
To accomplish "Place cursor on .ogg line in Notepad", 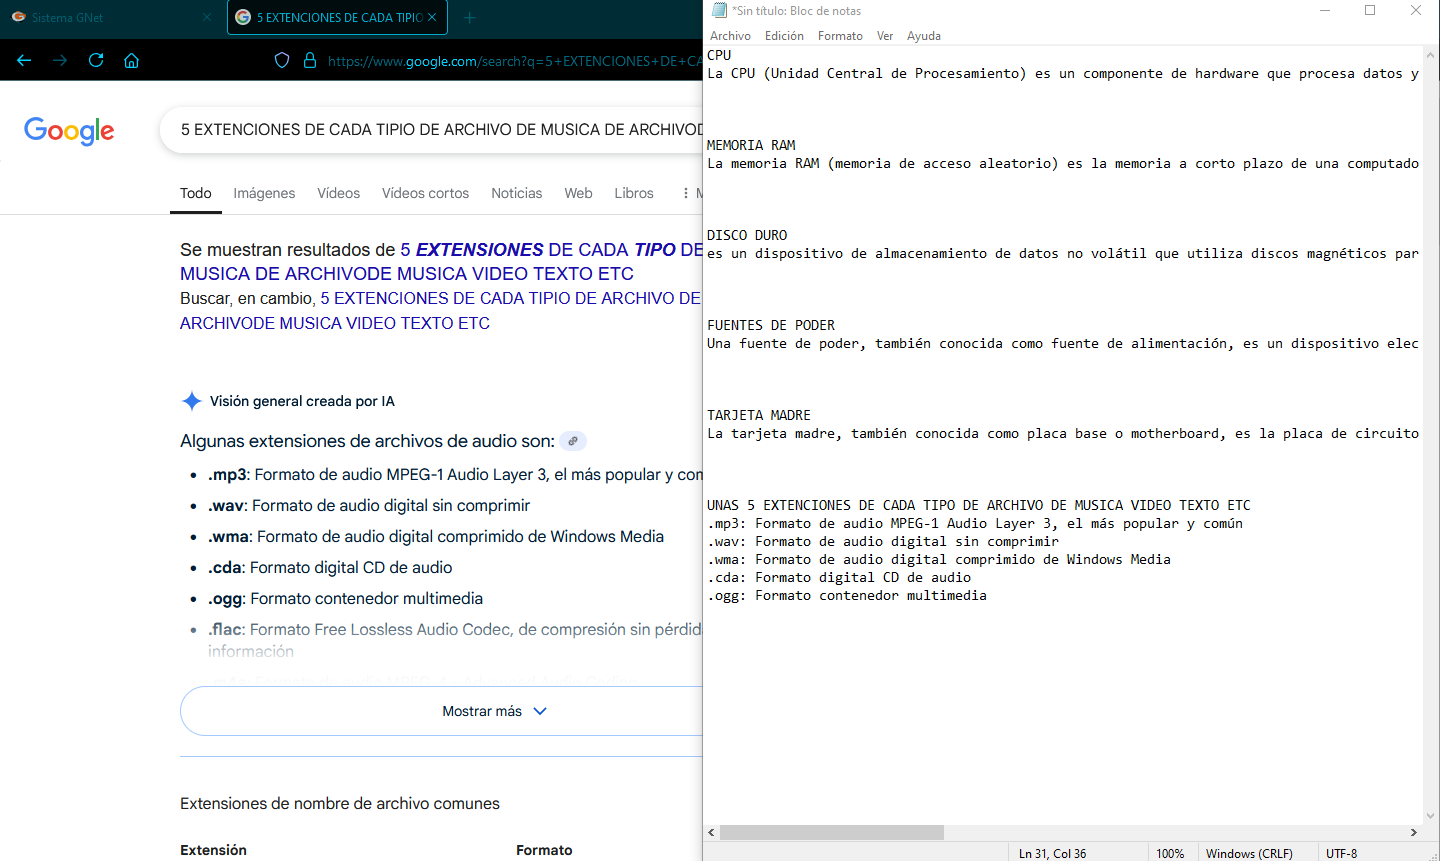I will click(x=847, y=595).
